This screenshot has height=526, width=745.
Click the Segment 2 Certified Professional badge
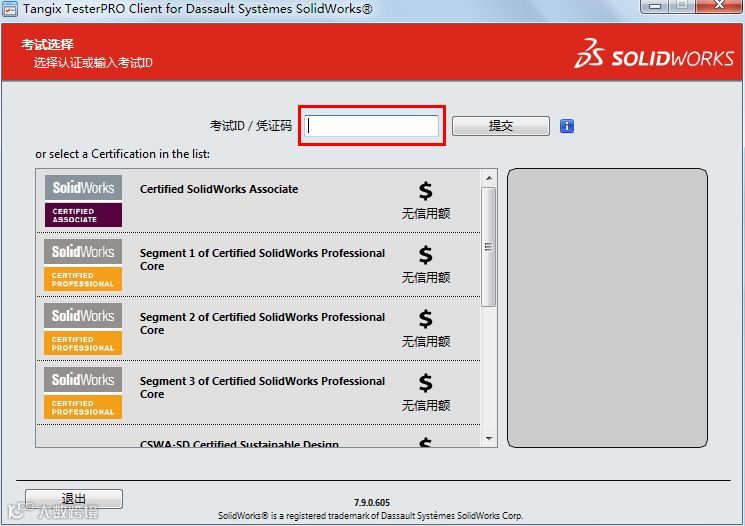click(x=83, y=329)
